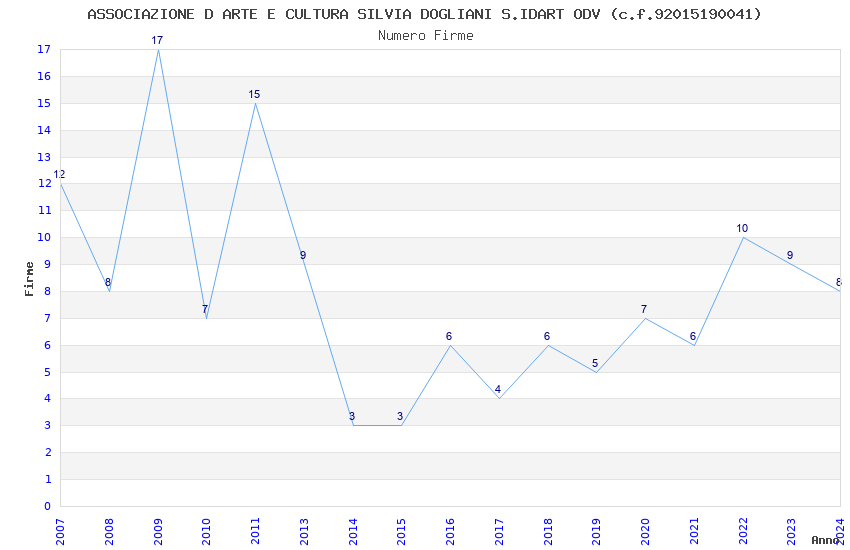Screen dimensions: 850x550
Task: Click the data label 4 above 2017
Action: click(498, 390)
